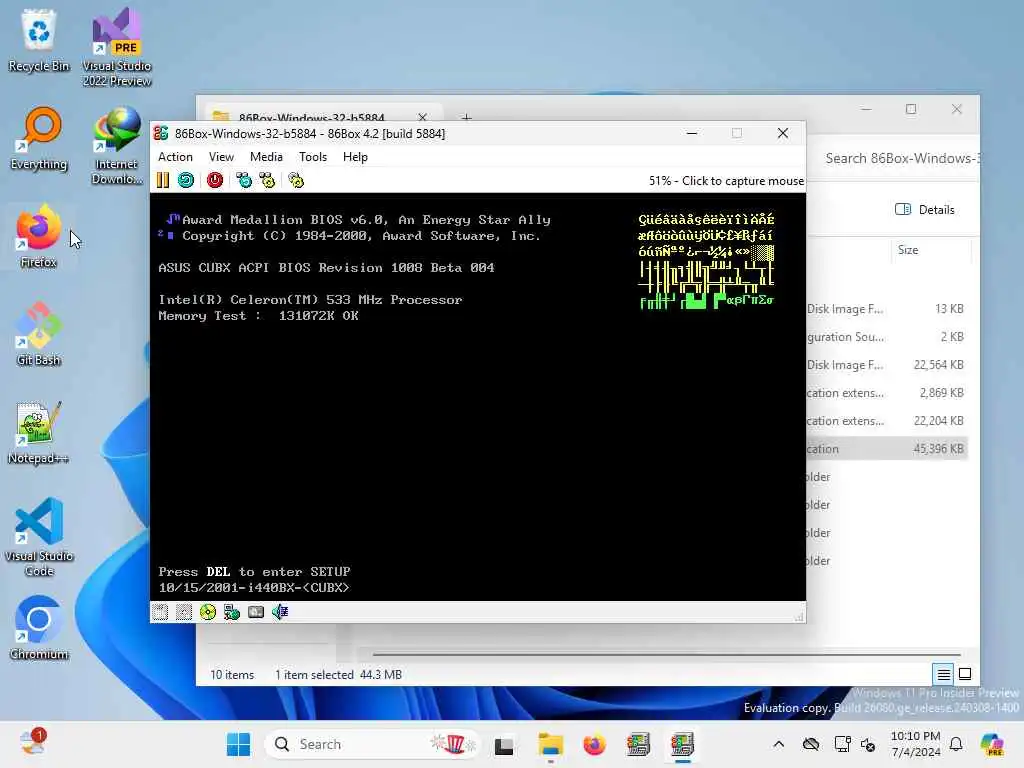The height and width of the screenshot is (768, 1024).
Task: Open the notifications bell in taskbar
Action: pyautogui.click(x=956, y=744)
